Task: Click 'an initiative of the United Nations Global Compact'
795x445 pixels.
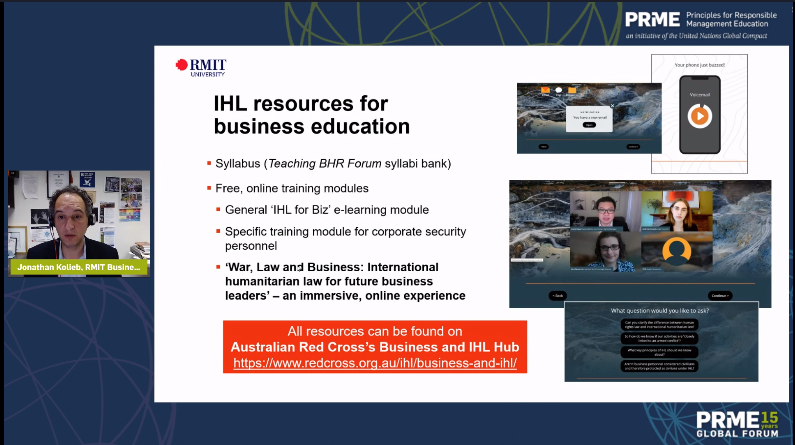Action: click(696, 36)
